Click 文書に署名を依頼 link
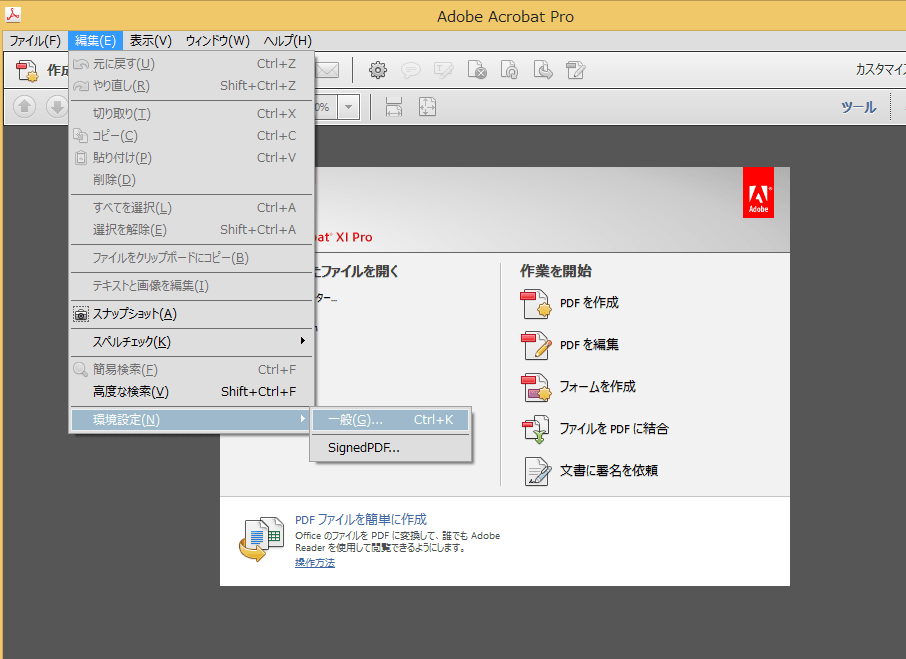This screenshot has height=659, width=906. tap(608, 471)
